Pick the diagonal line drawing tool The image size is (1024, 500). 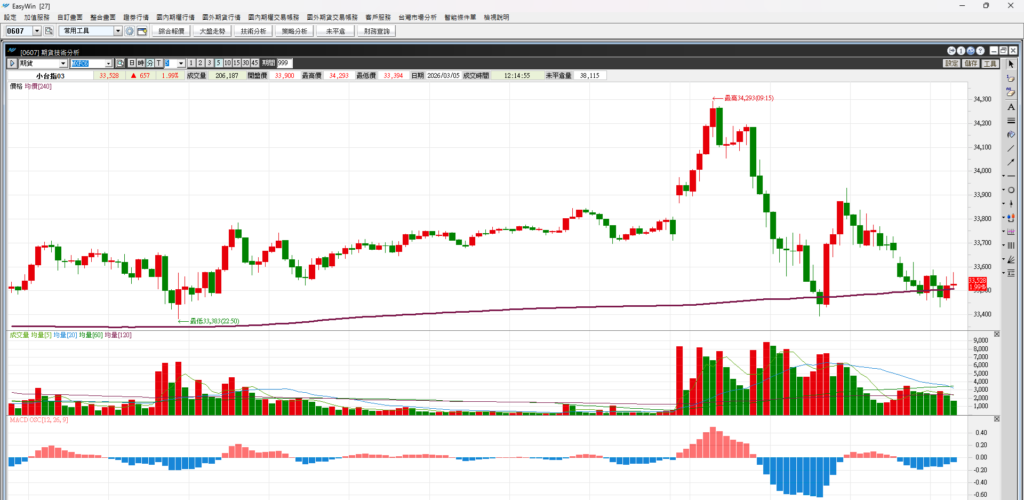point(1011,148)
